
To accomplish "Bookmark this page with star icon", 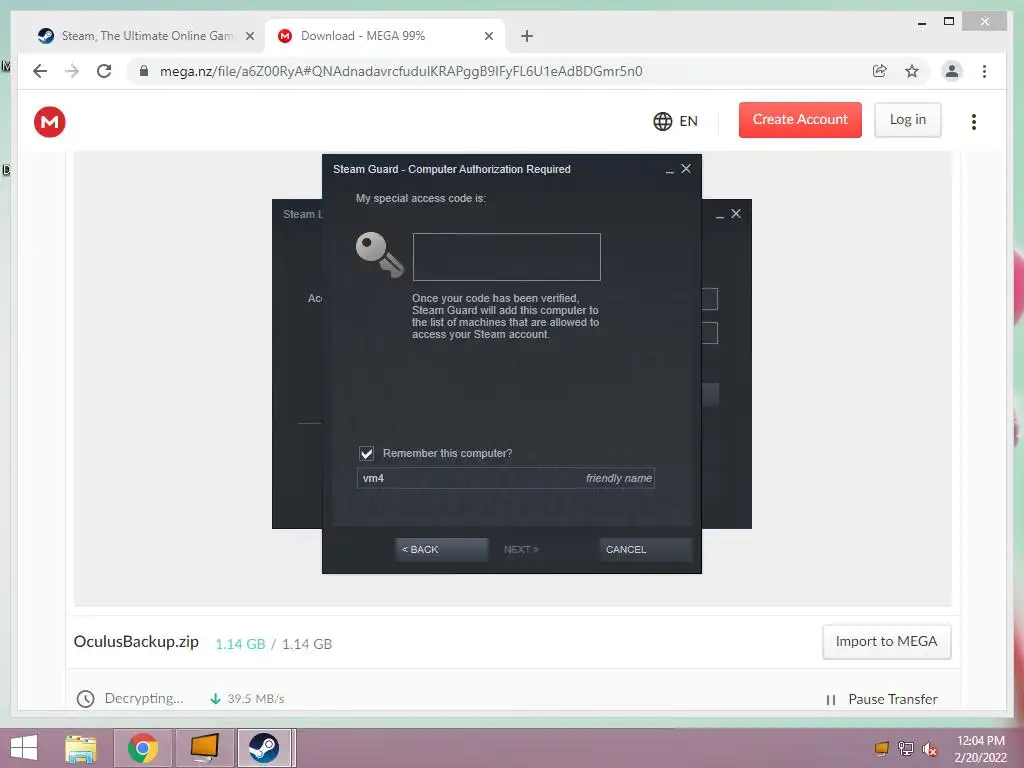I will pos(912,71).
